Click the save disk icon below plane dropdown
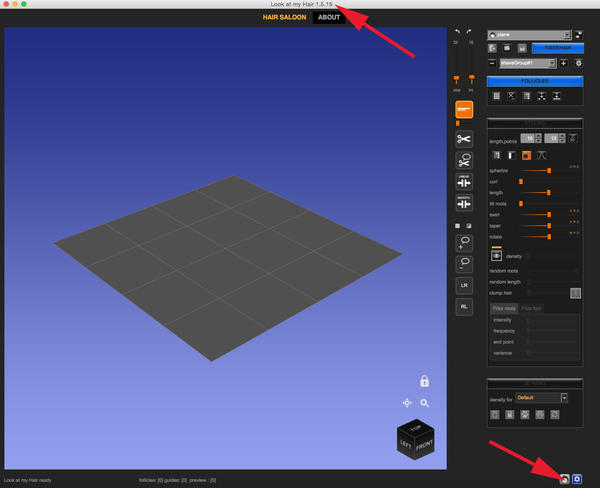Screen dimensions: 600x488 coord(522,48)
